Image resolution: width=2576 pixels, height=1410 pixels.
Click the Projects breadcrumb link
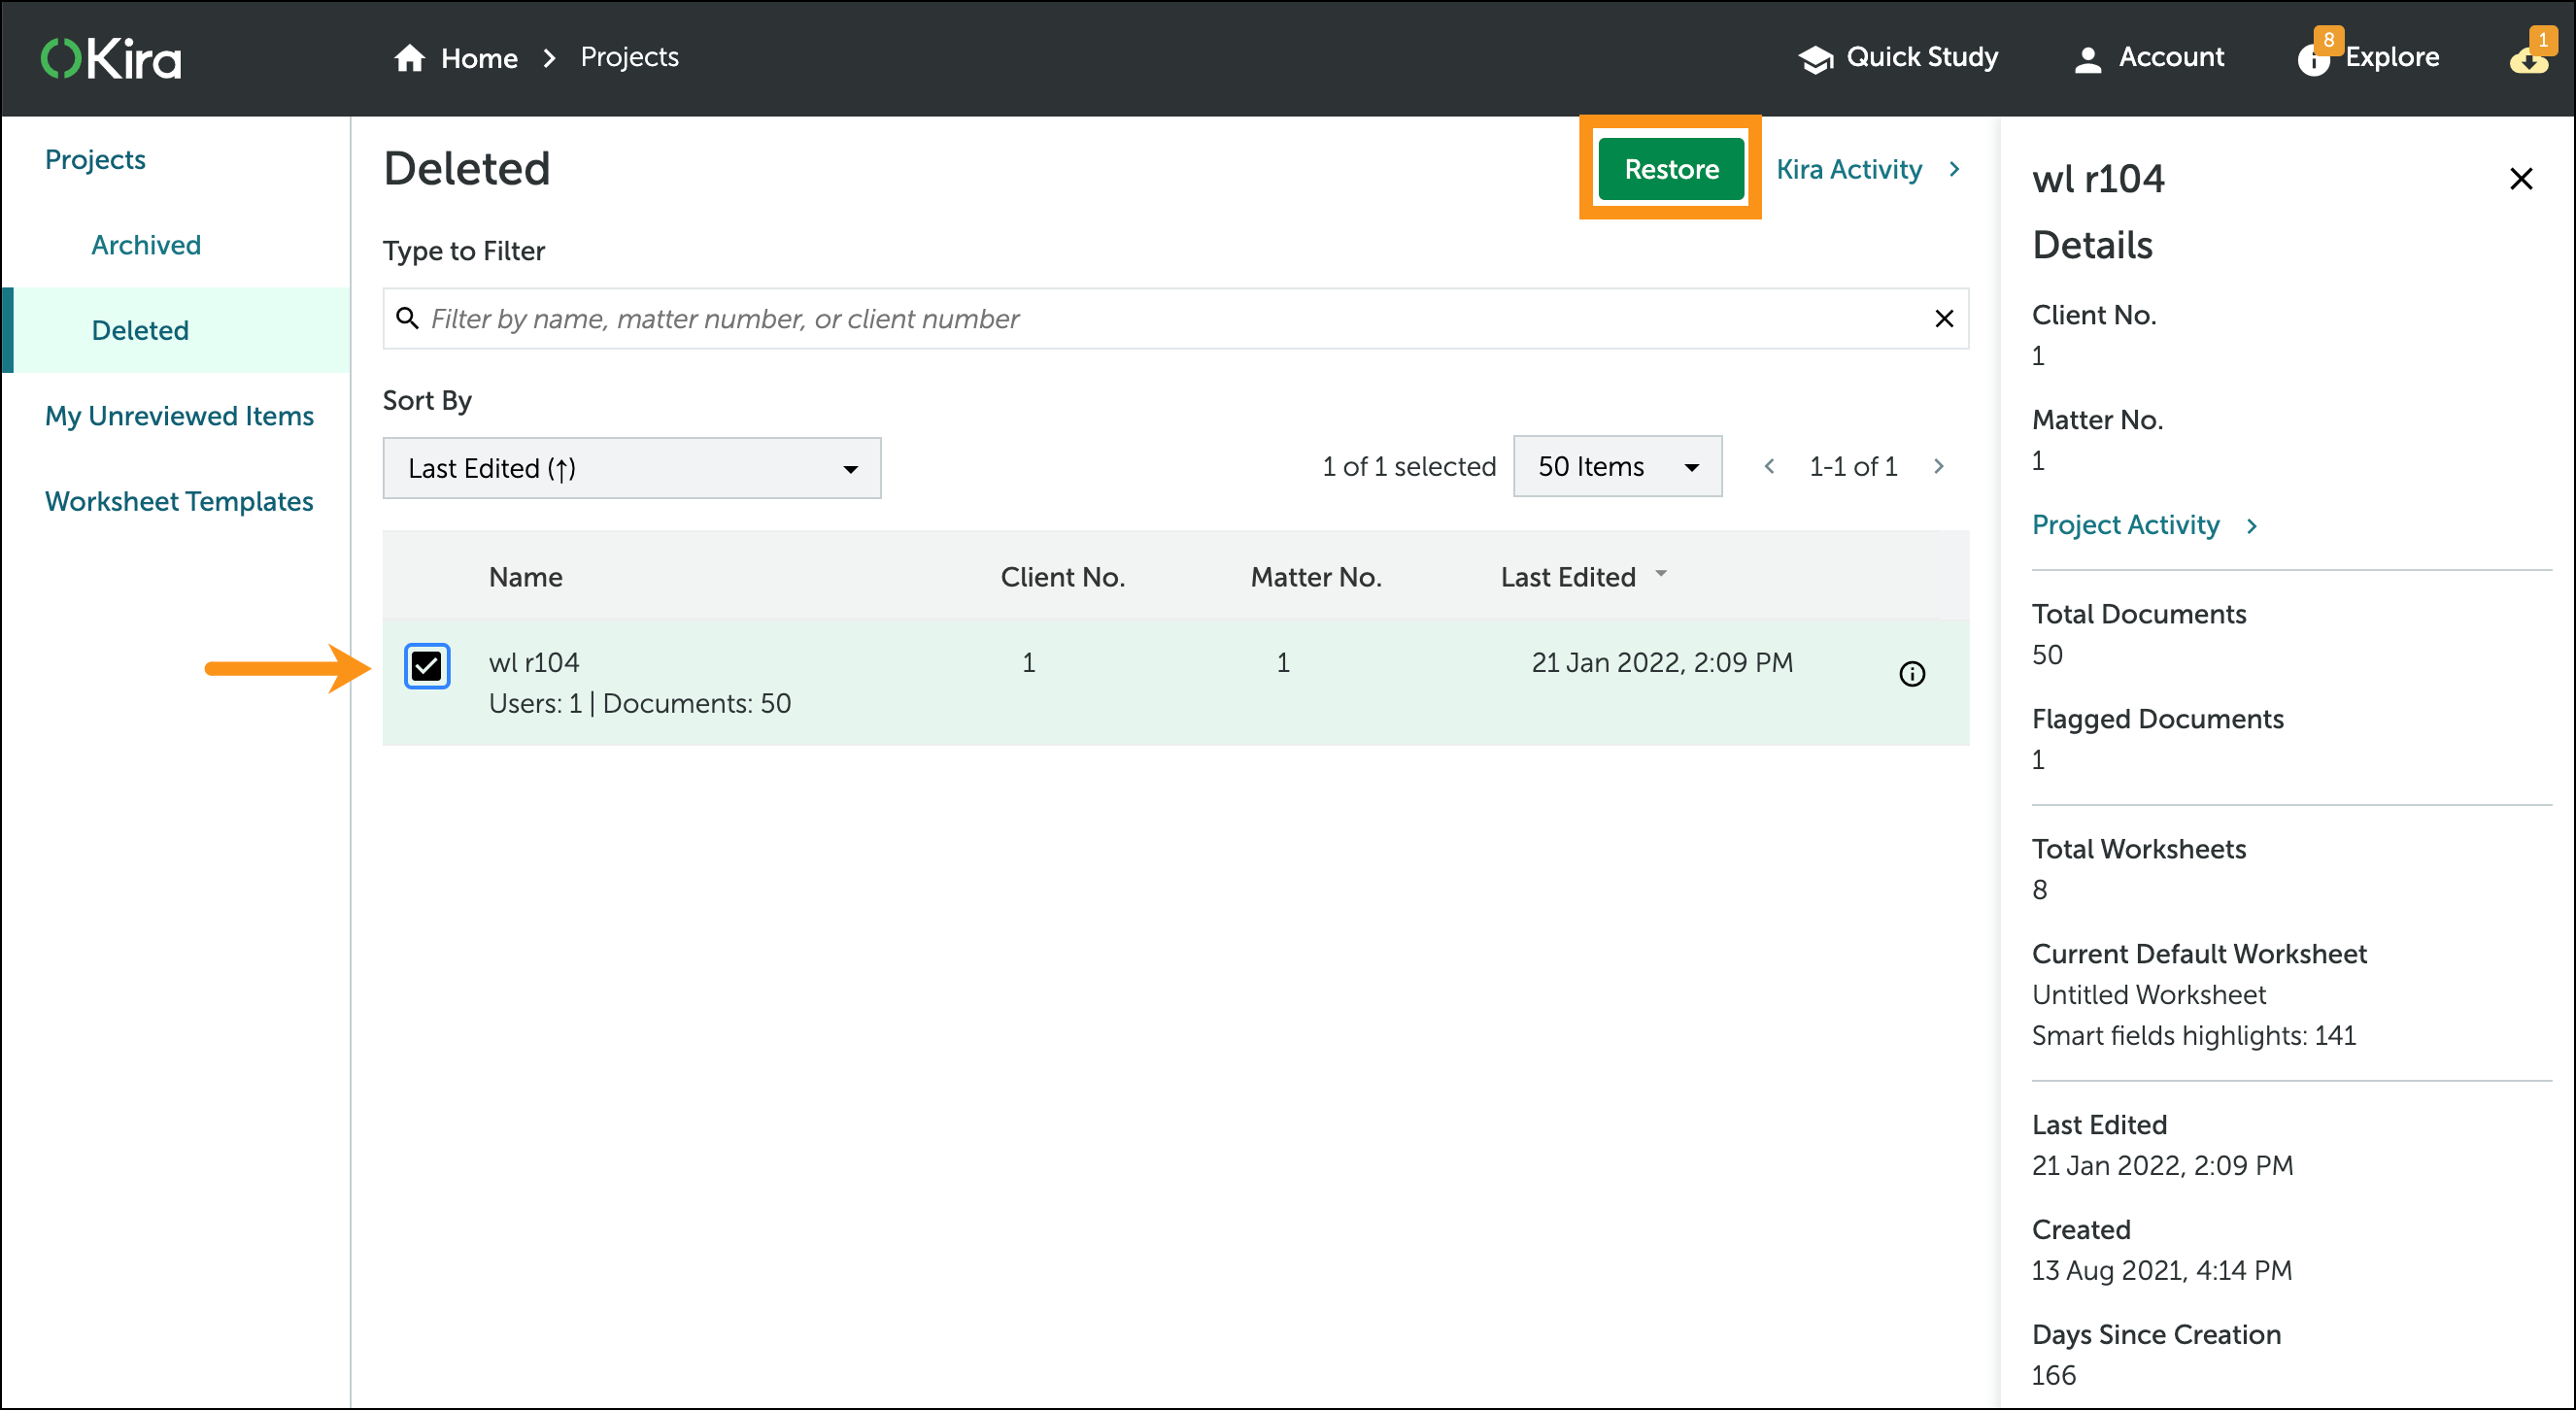coord(630,57)
